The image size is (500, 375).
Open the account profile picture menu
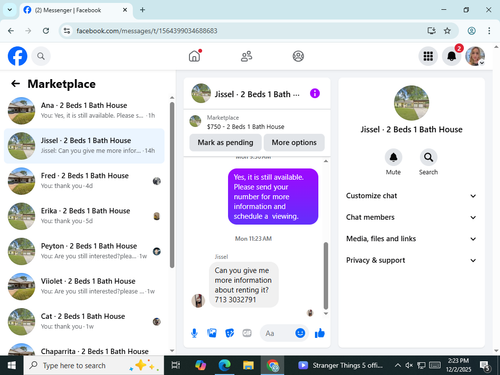[x=475, y=56]
